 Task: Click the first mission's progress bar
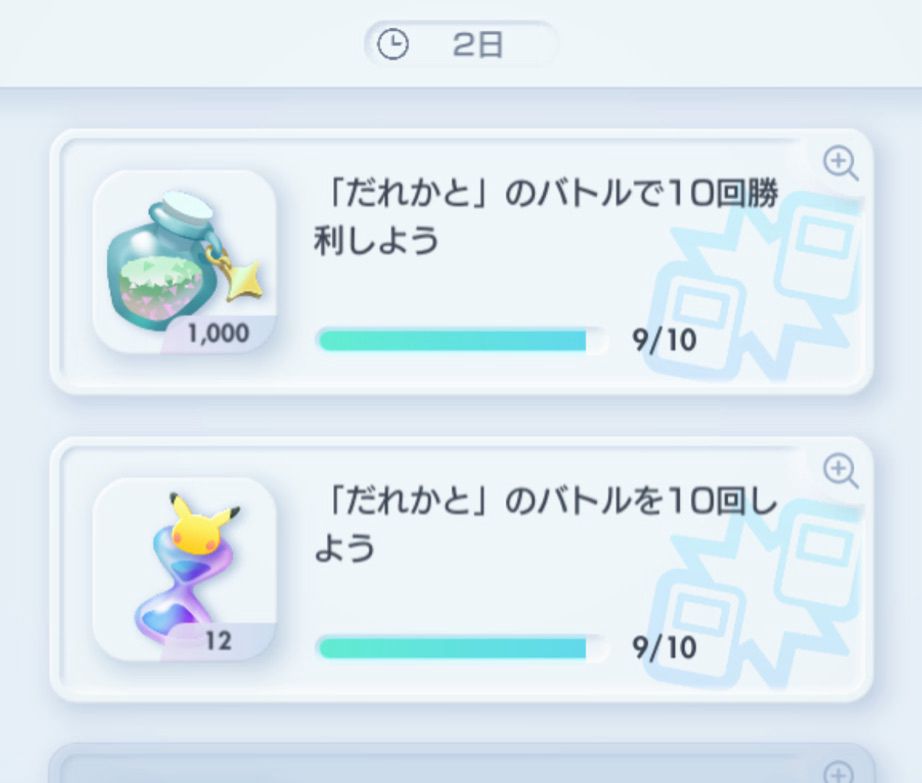462,340
